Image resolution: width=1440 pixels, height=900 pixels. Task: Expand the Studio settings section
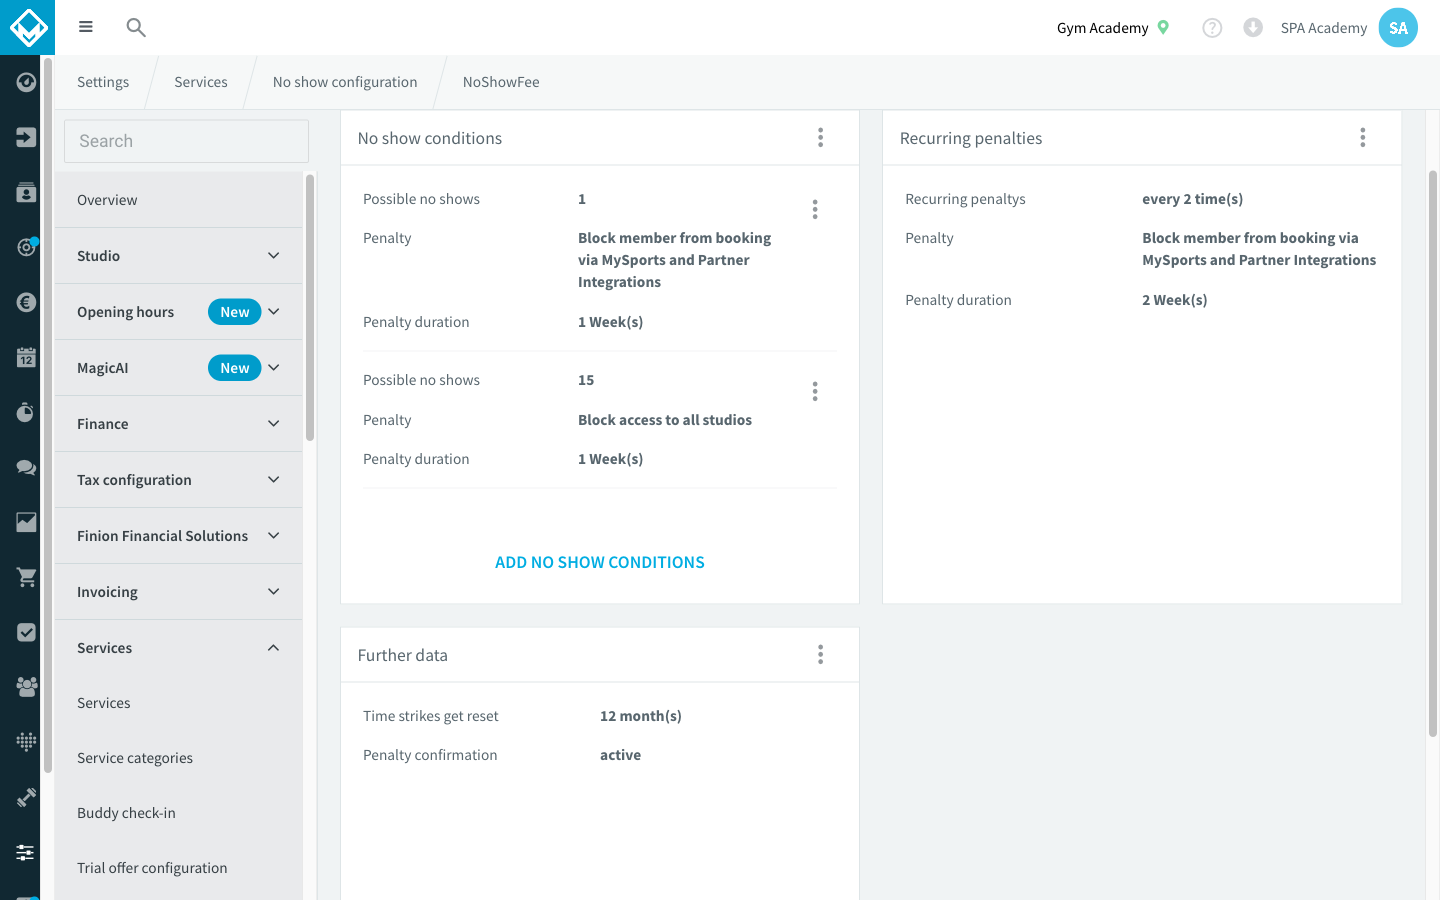(179, 256)
